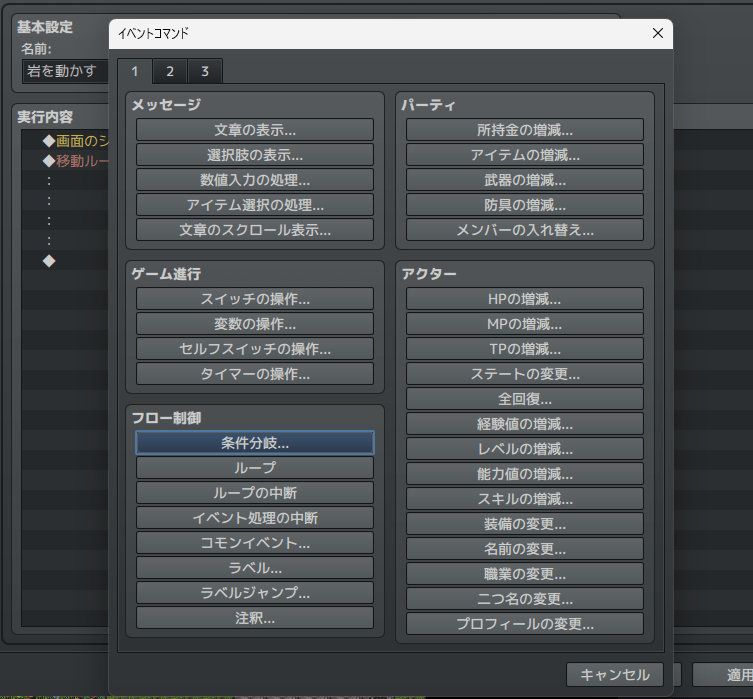Open 所持金の増減... command
Viewport: 753px width, 699px height.
[525, 130]
